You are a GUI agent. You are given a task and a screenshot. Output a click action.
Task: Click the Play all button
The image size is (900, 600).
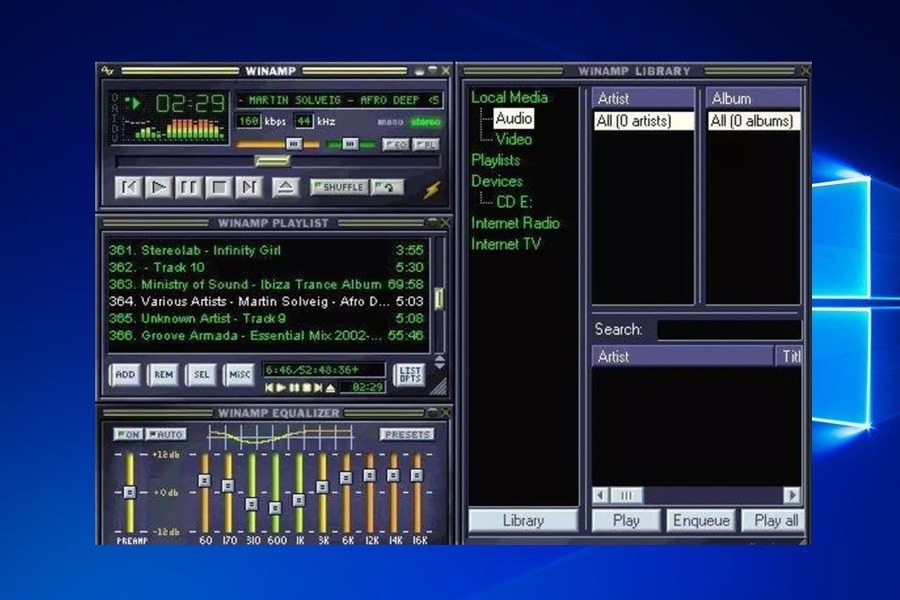pos(775,521)
